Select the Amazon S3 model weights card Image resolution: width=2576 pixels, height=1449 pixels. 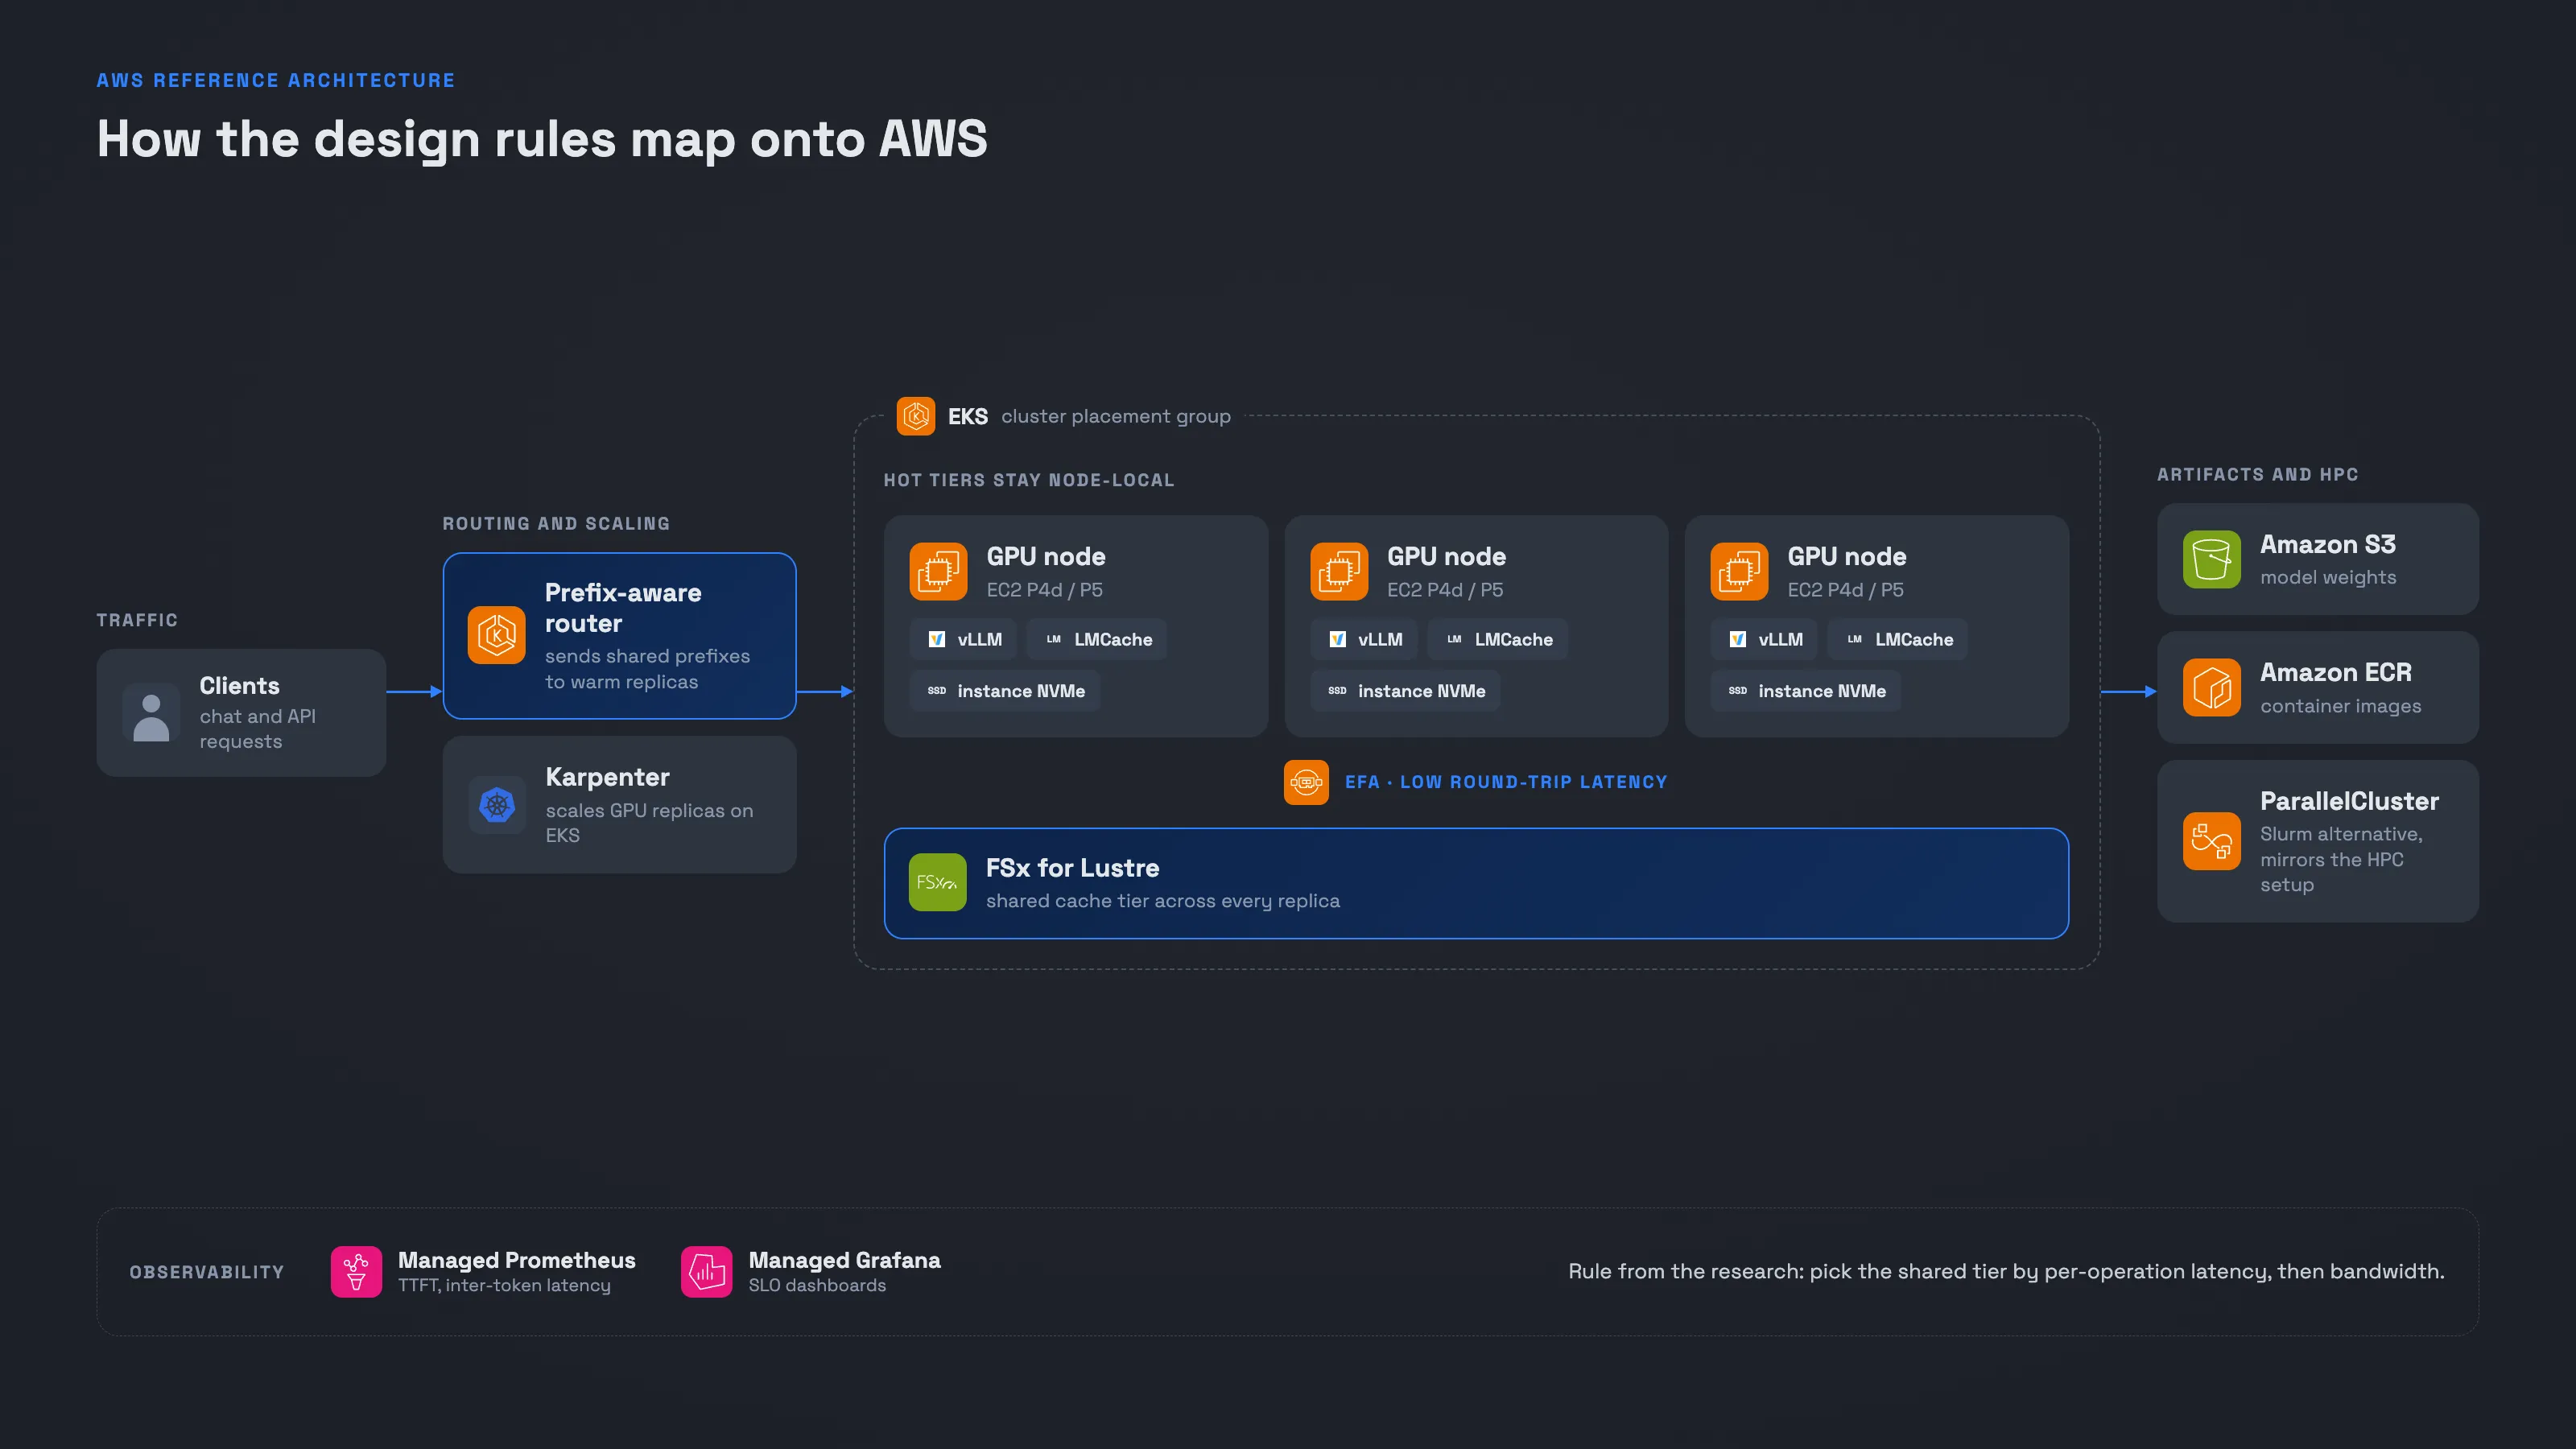pyautogui.click(x=2318, y=559)
